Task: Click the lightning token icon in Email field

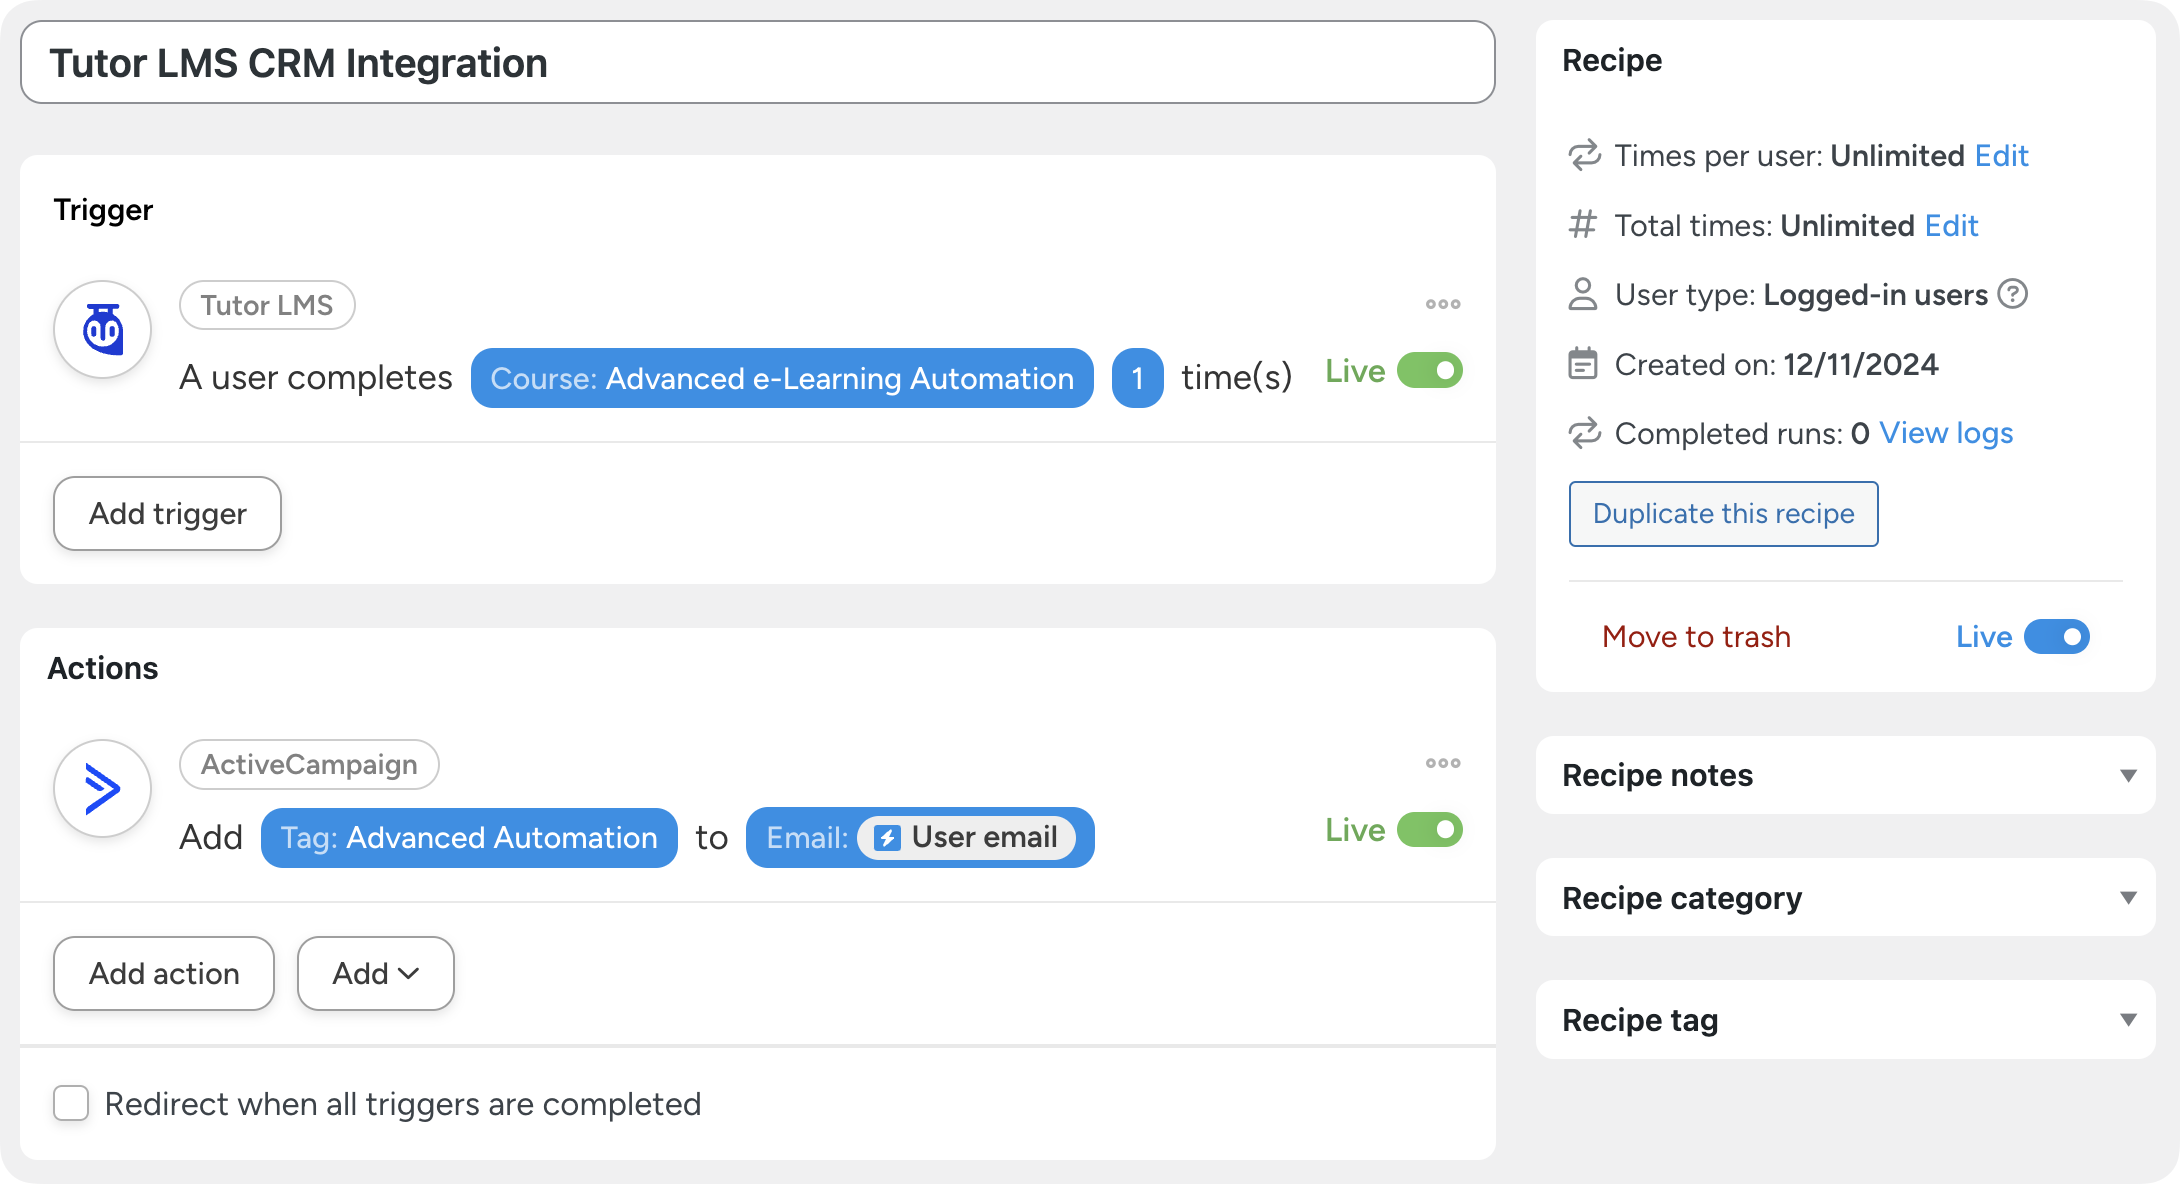Action: [x=887, y=838]
